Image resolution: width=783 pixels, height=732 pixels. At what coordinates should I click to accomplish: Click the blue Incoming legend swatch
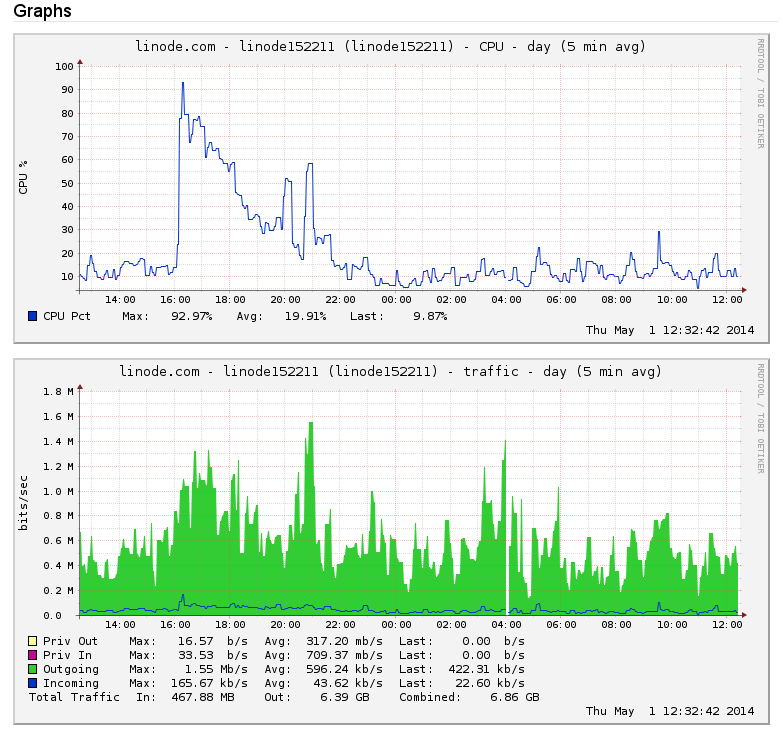coord(32,683)
